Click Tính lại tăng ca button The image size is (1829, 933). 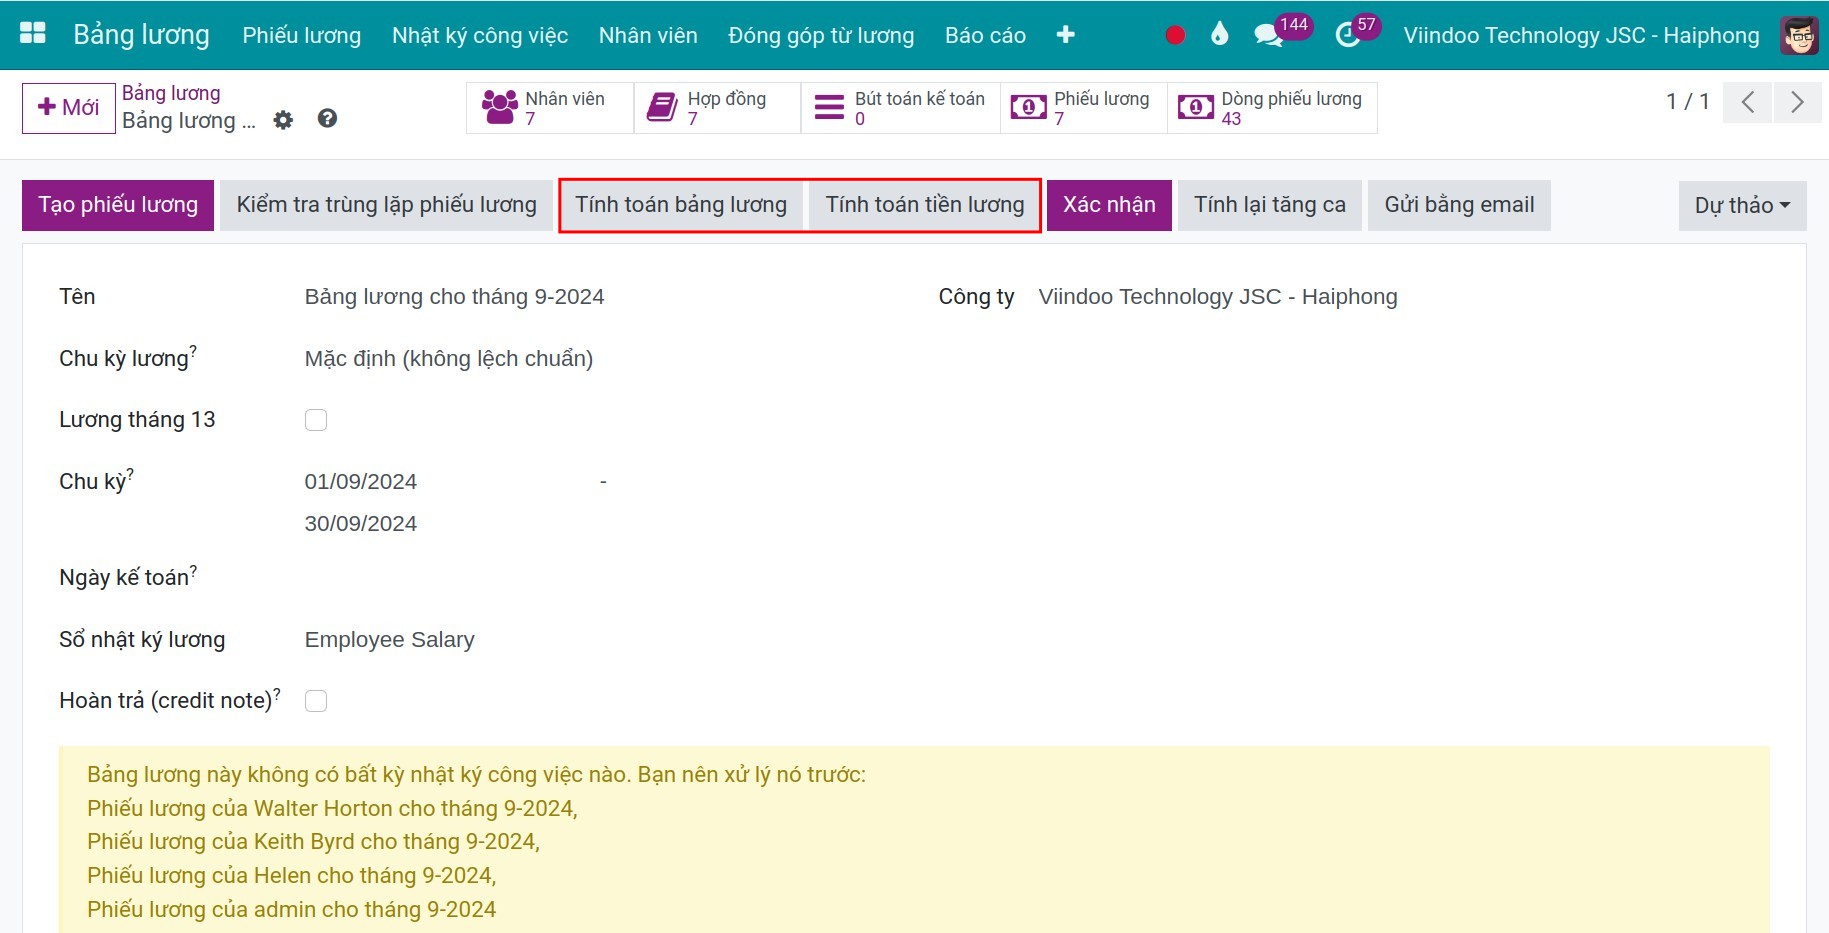click(x=1270, y=205)
